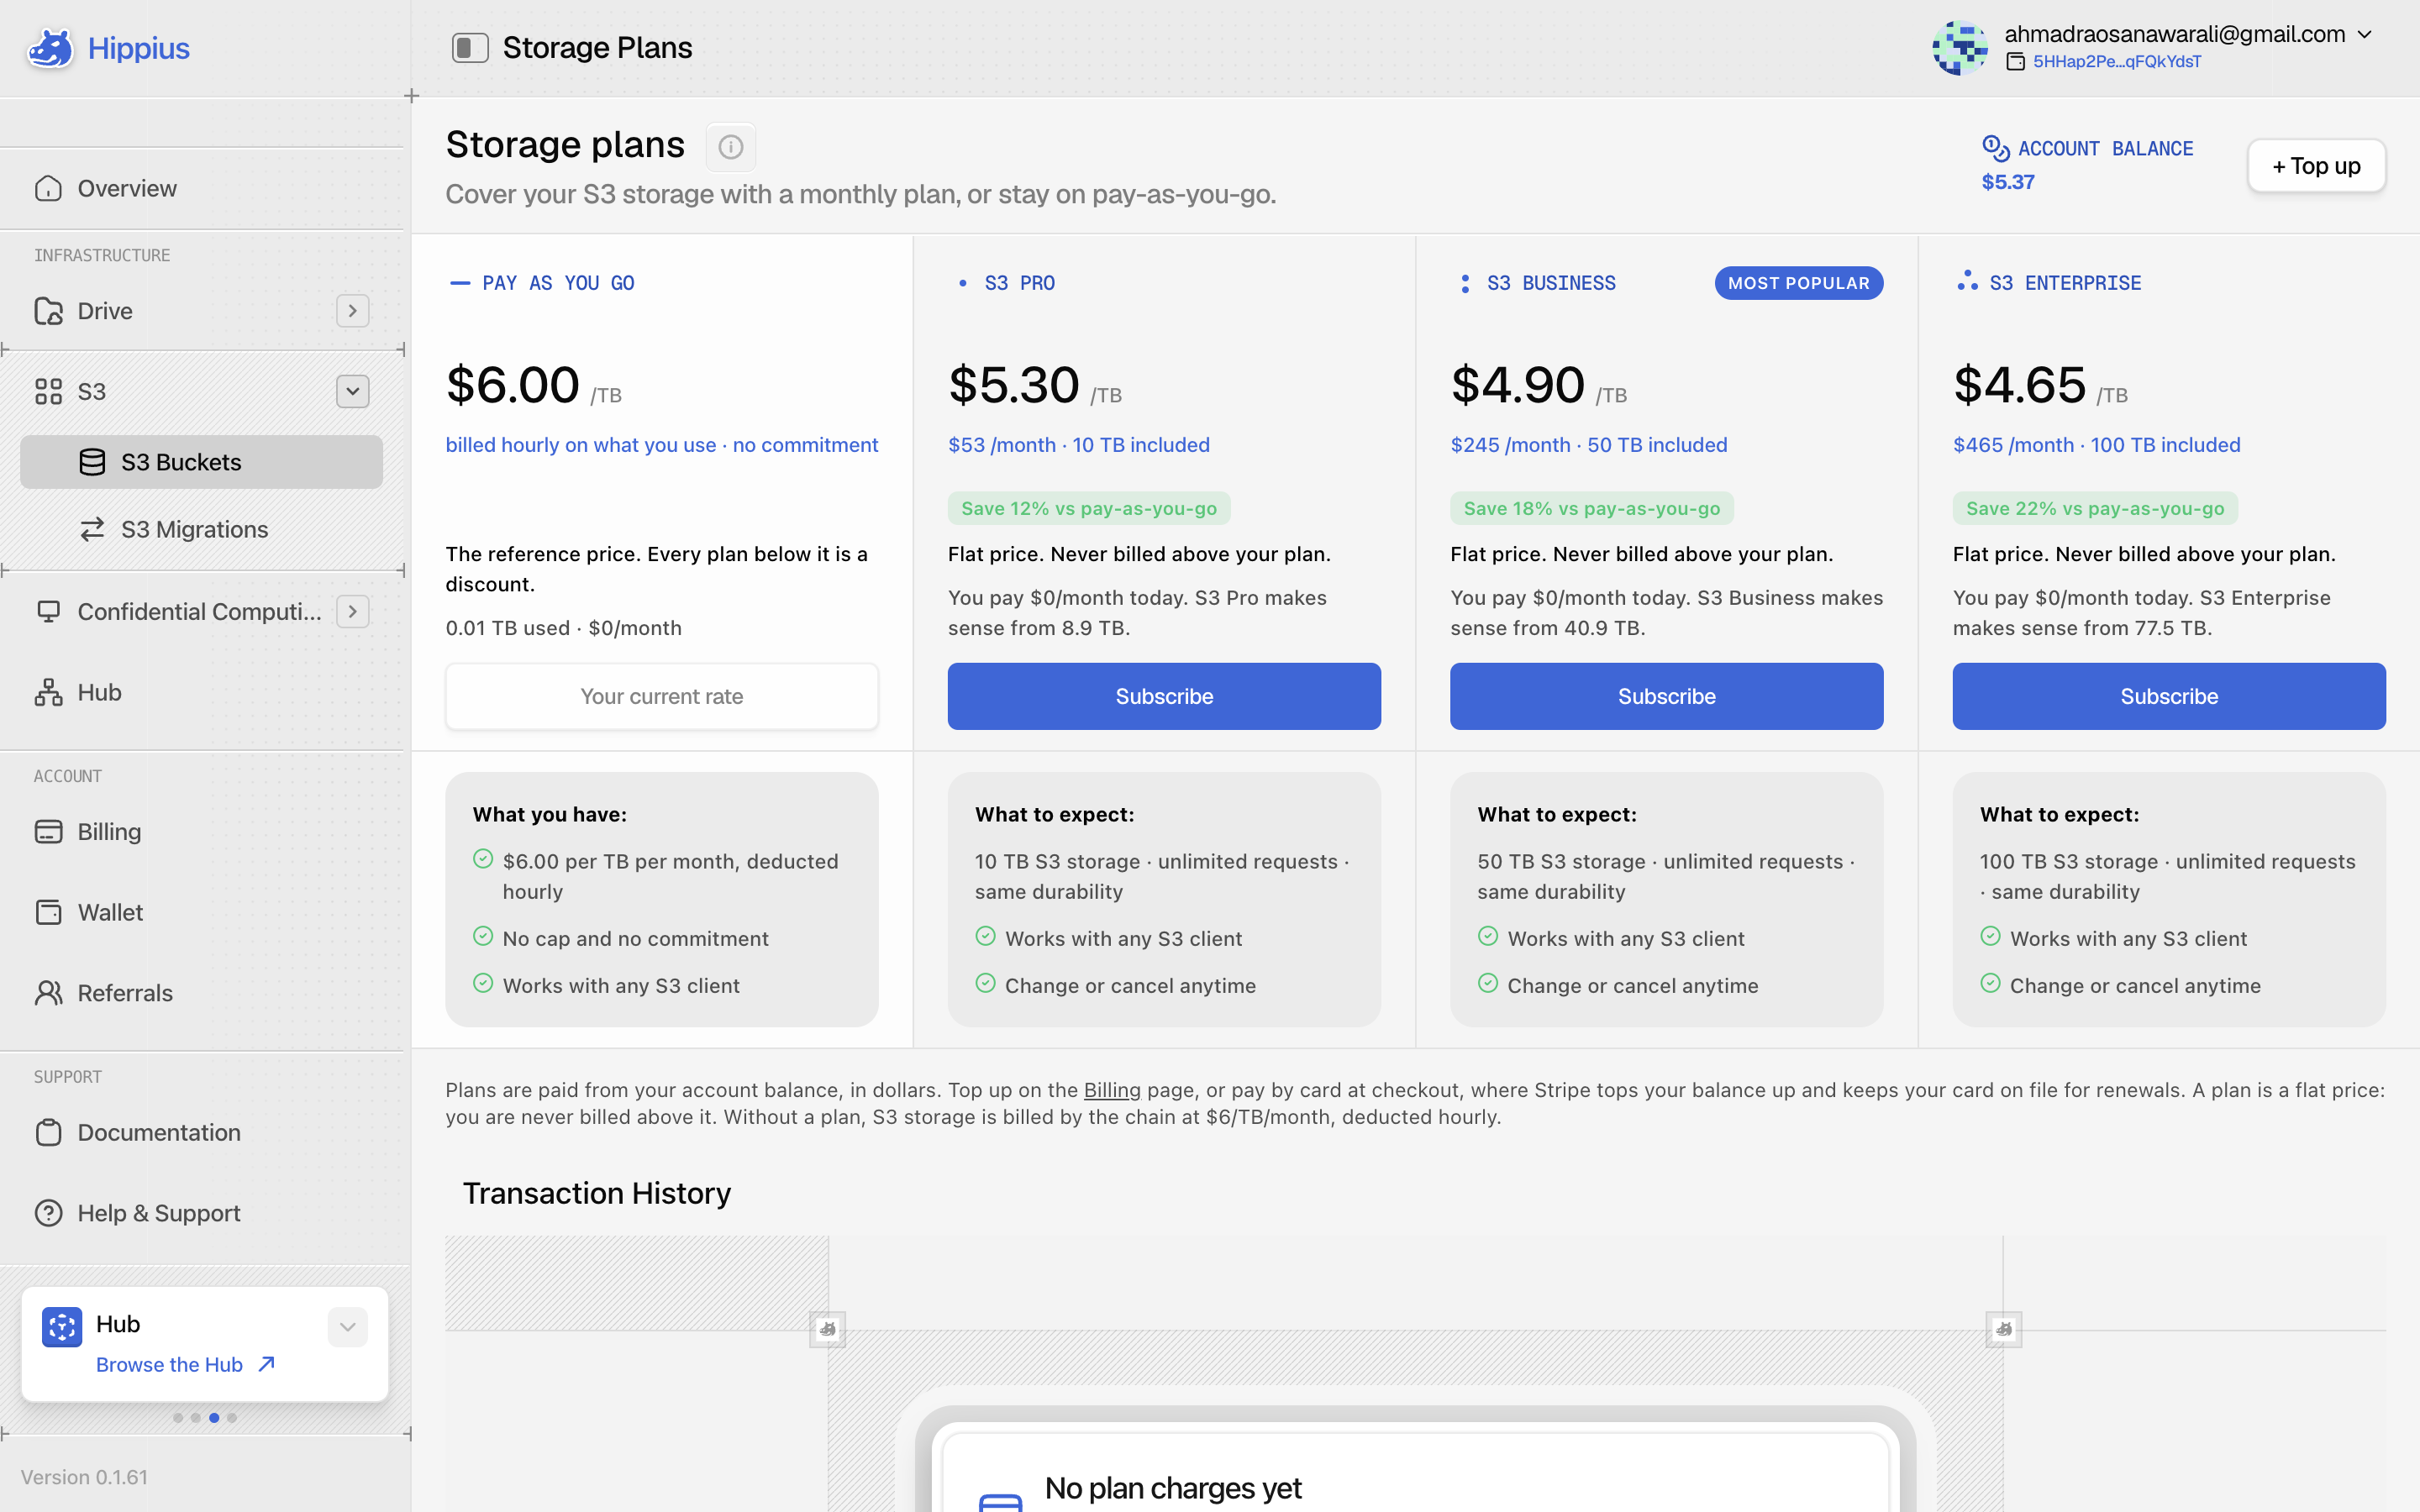Viewport: 2420px width, 1512px height.
Task: Subscribe to the S3 Business plan
Action: 1666,696
